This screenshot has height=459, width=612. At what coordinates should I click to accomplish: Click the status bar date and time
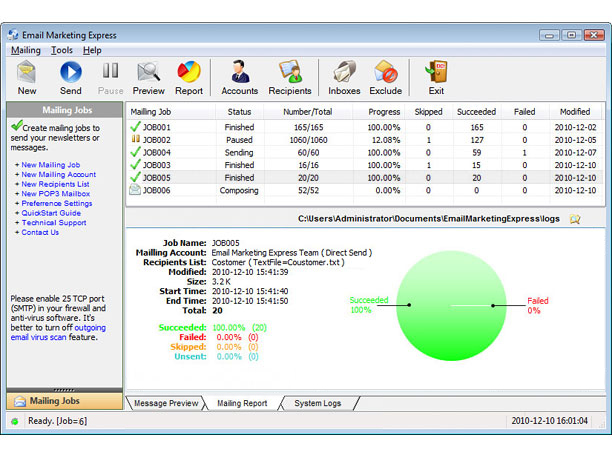click(x=549, y=421)
